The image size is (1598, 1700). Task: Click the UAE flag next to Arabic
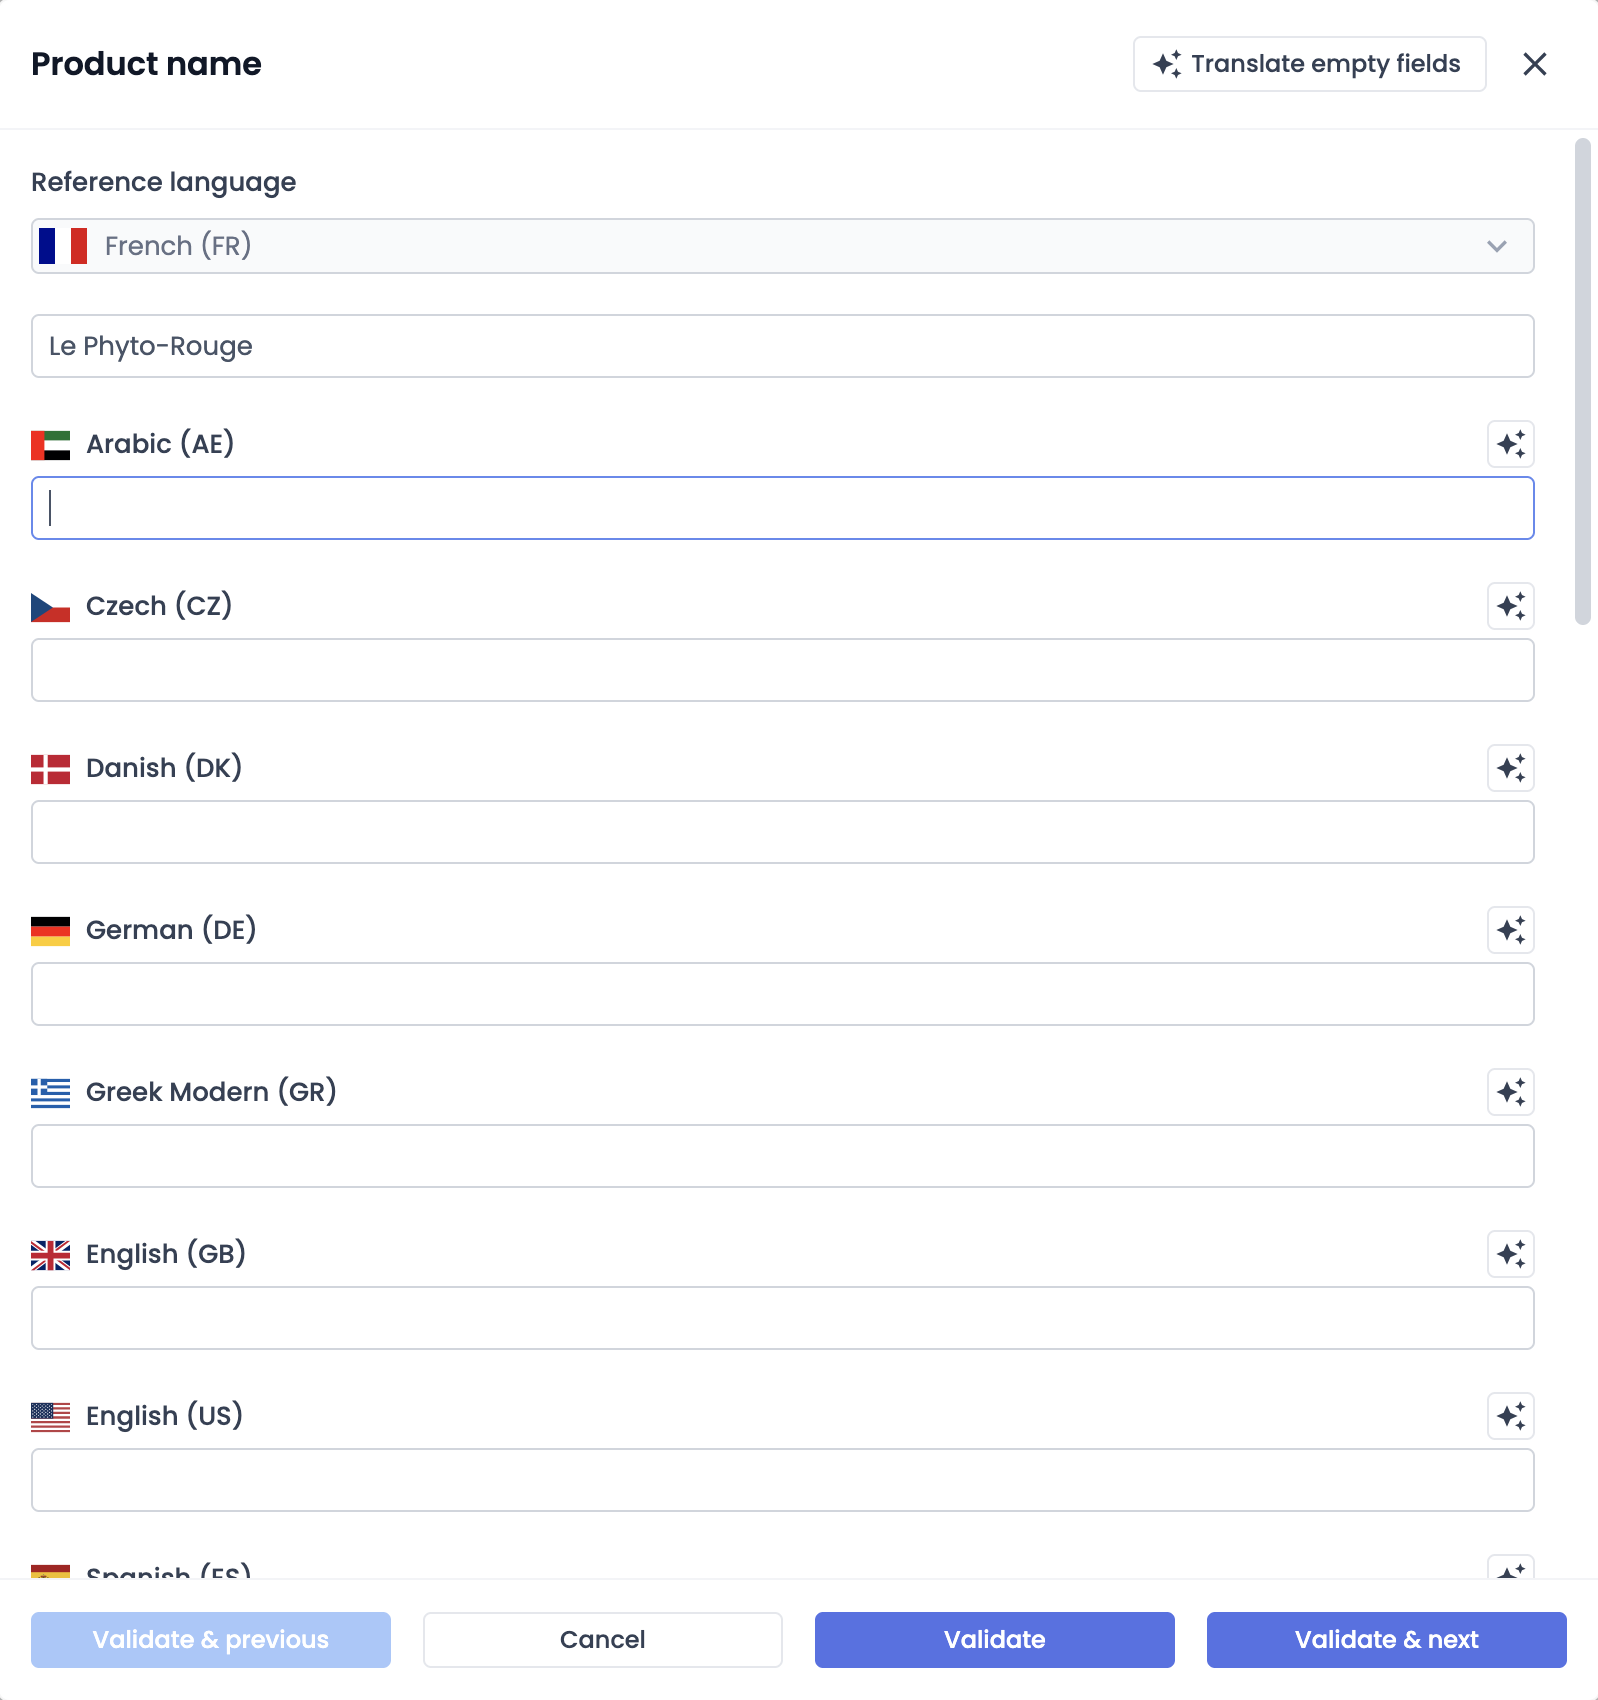point(50,443)
